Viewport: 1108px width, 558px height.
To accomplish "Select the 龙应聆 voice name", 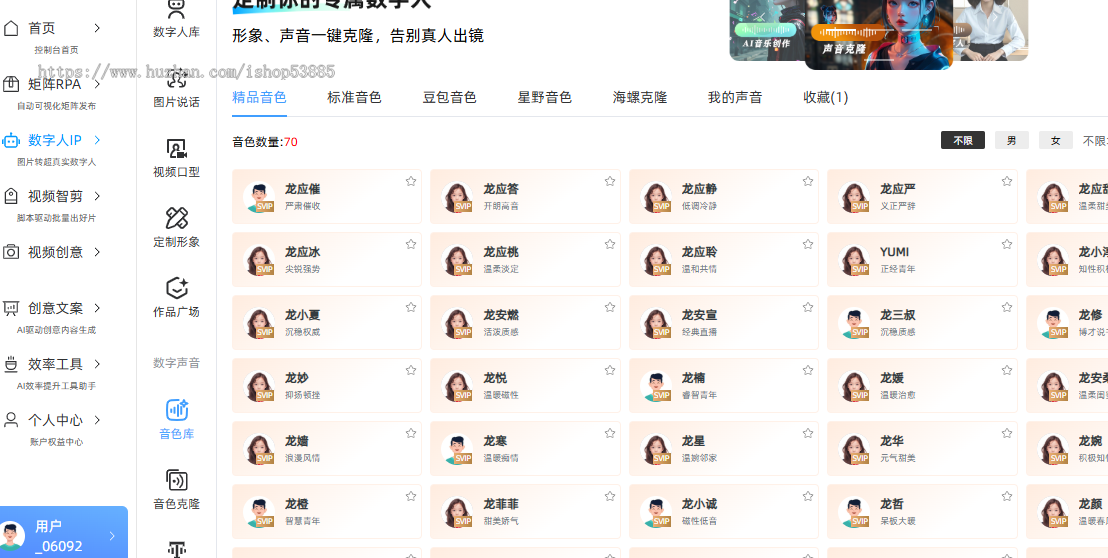I will (700, 252).
